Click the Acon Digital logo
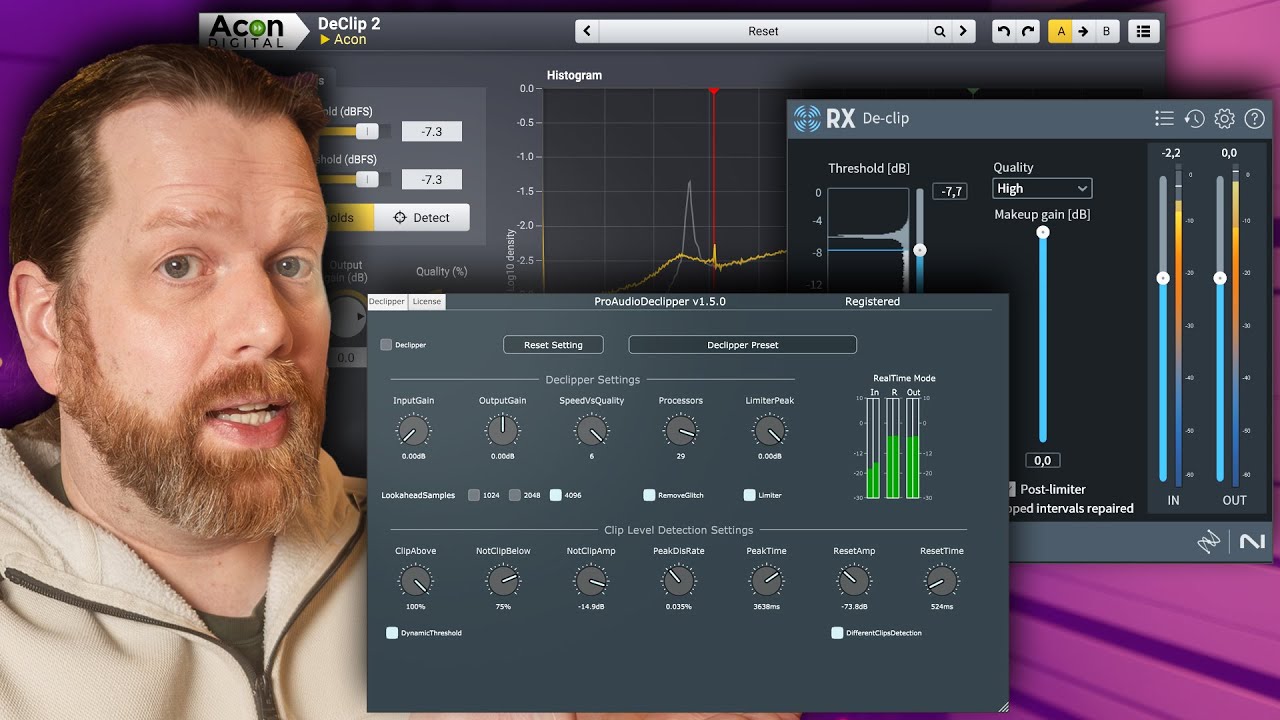This screenshot has width=1280, height=720. point(255,31)
